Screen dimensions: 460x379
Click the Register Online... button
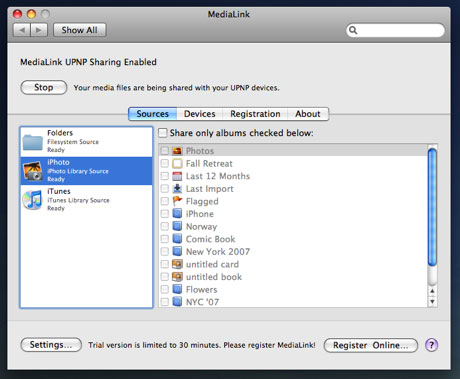371,345
